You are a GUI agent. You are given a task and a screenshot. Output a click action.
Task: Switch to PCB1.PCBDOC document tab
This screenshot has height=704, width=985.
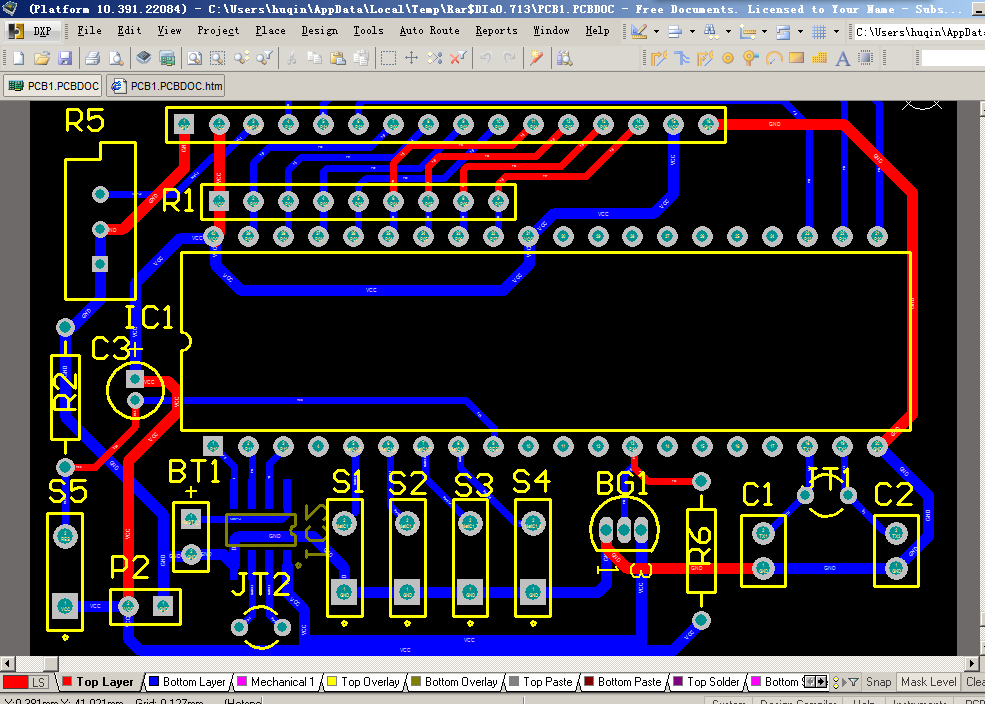pos(53,86)
